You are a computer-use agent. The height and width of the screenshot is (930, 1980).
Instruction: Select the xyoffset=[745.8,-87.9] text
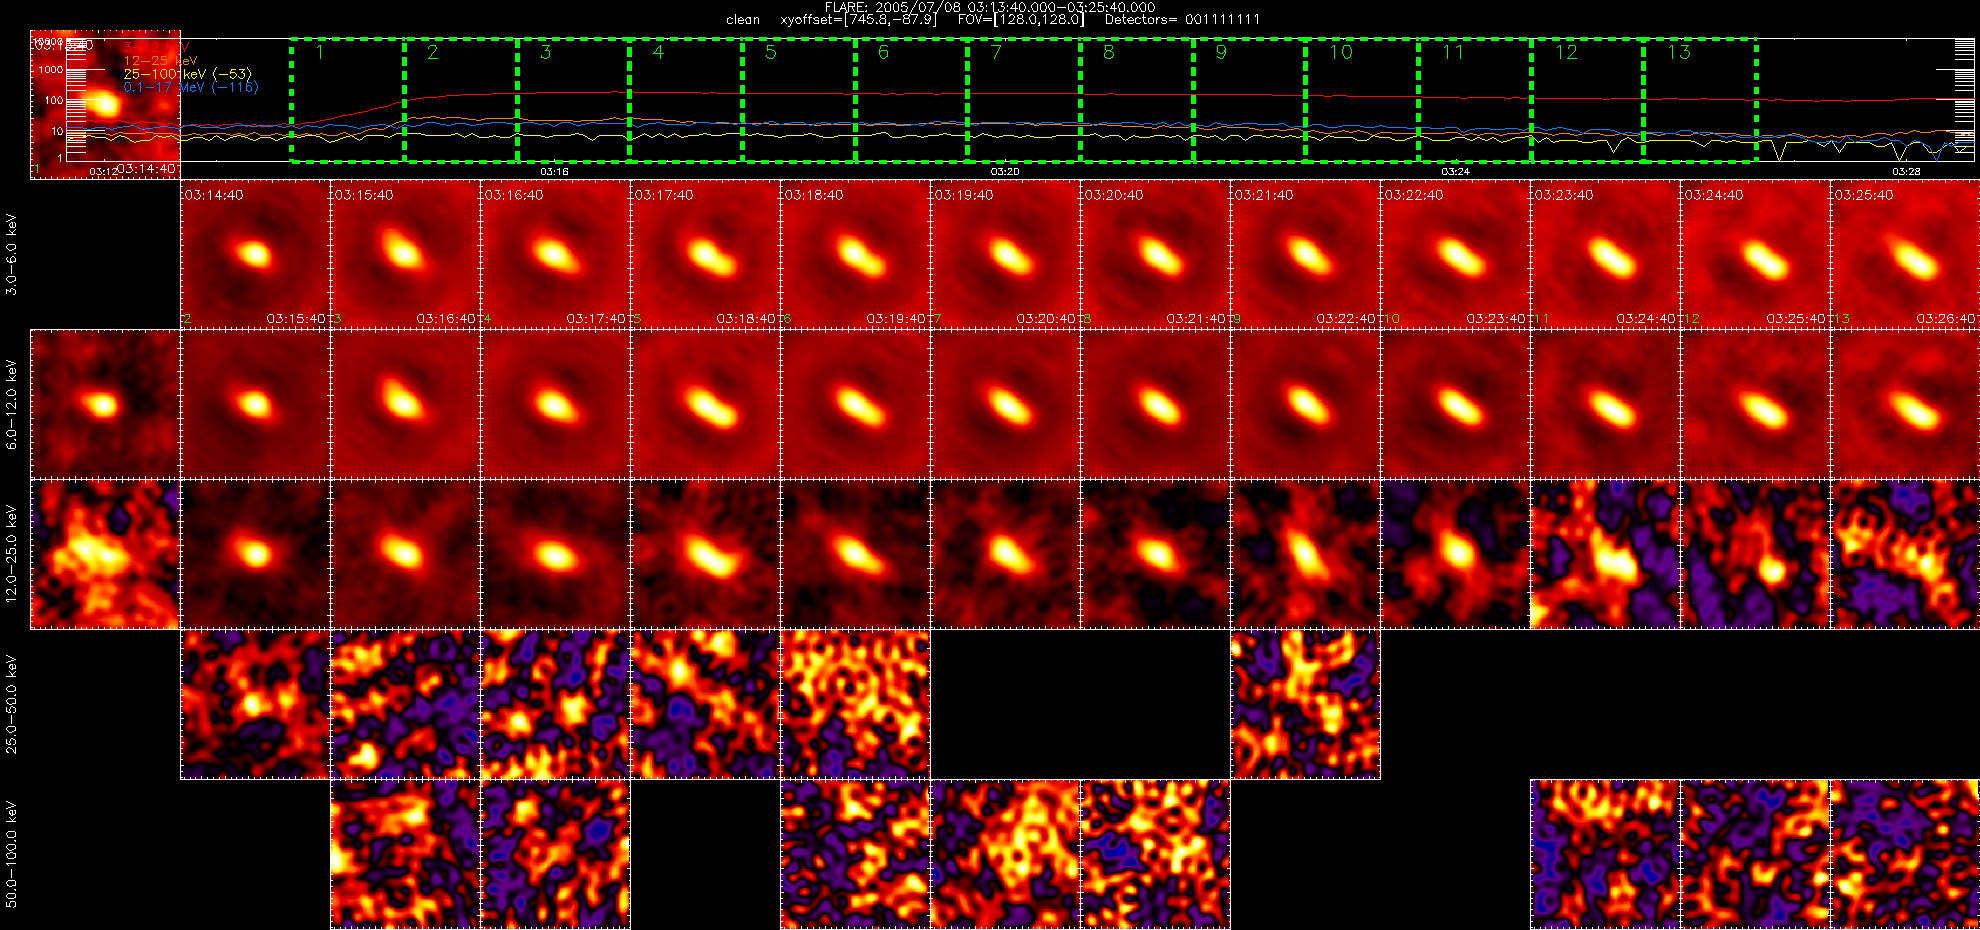857,19
